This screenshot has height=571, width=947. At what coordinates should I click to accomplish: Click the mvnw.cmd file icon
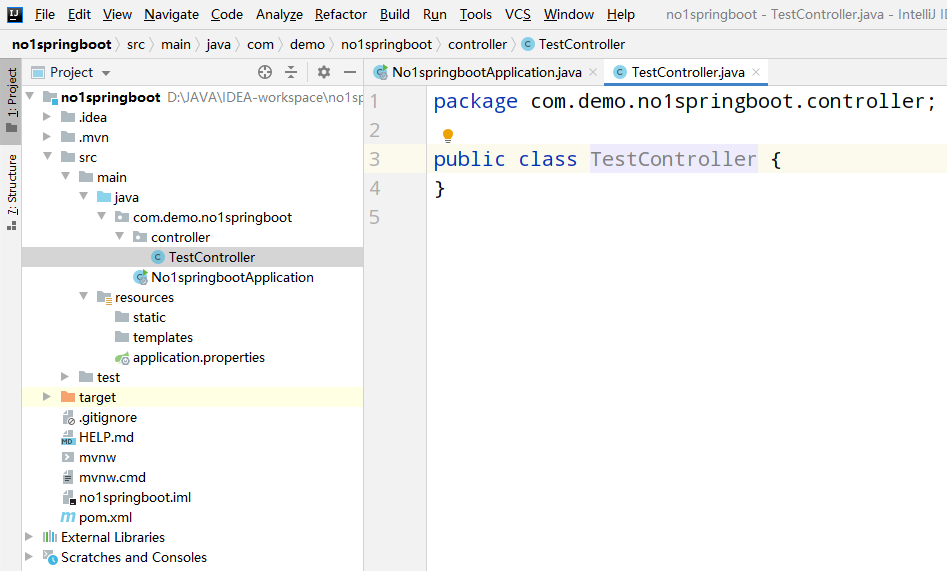click(x=68, y=477)
